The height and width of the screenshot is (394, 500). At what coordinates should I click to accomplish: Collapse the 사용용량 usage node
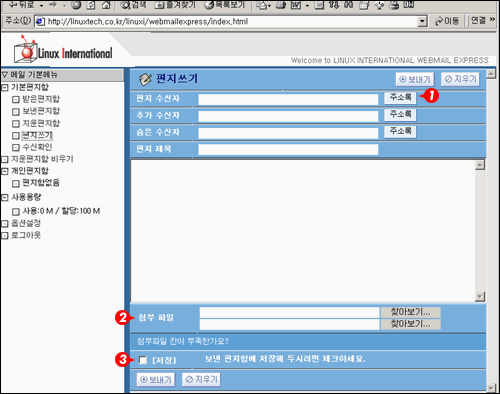tap(5, 198)
